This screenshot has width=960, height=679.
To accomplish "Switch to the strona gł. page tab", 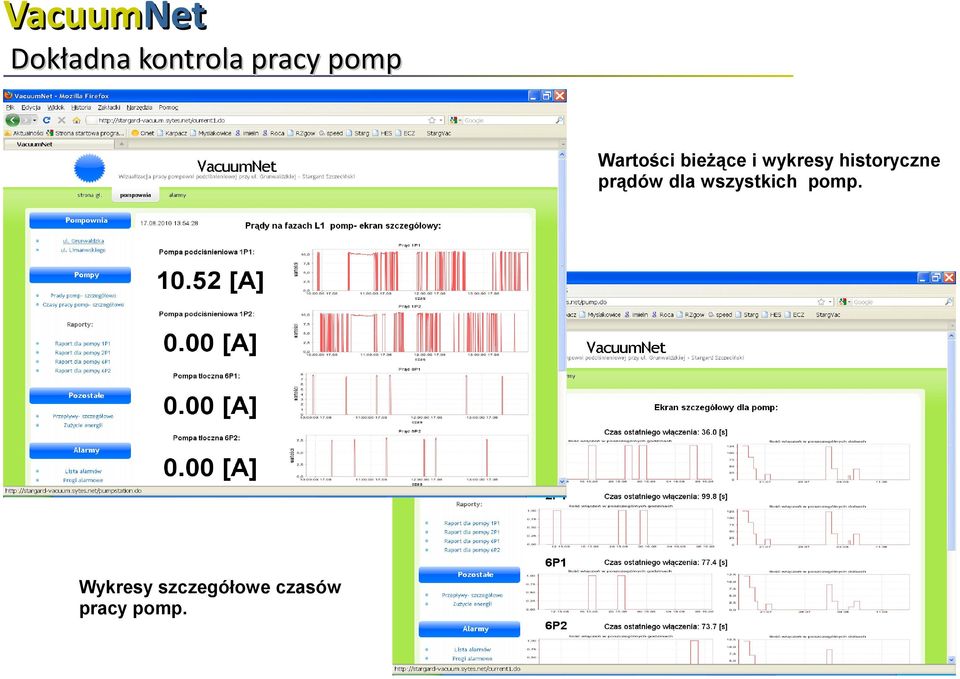I will [x=89, y=195].
